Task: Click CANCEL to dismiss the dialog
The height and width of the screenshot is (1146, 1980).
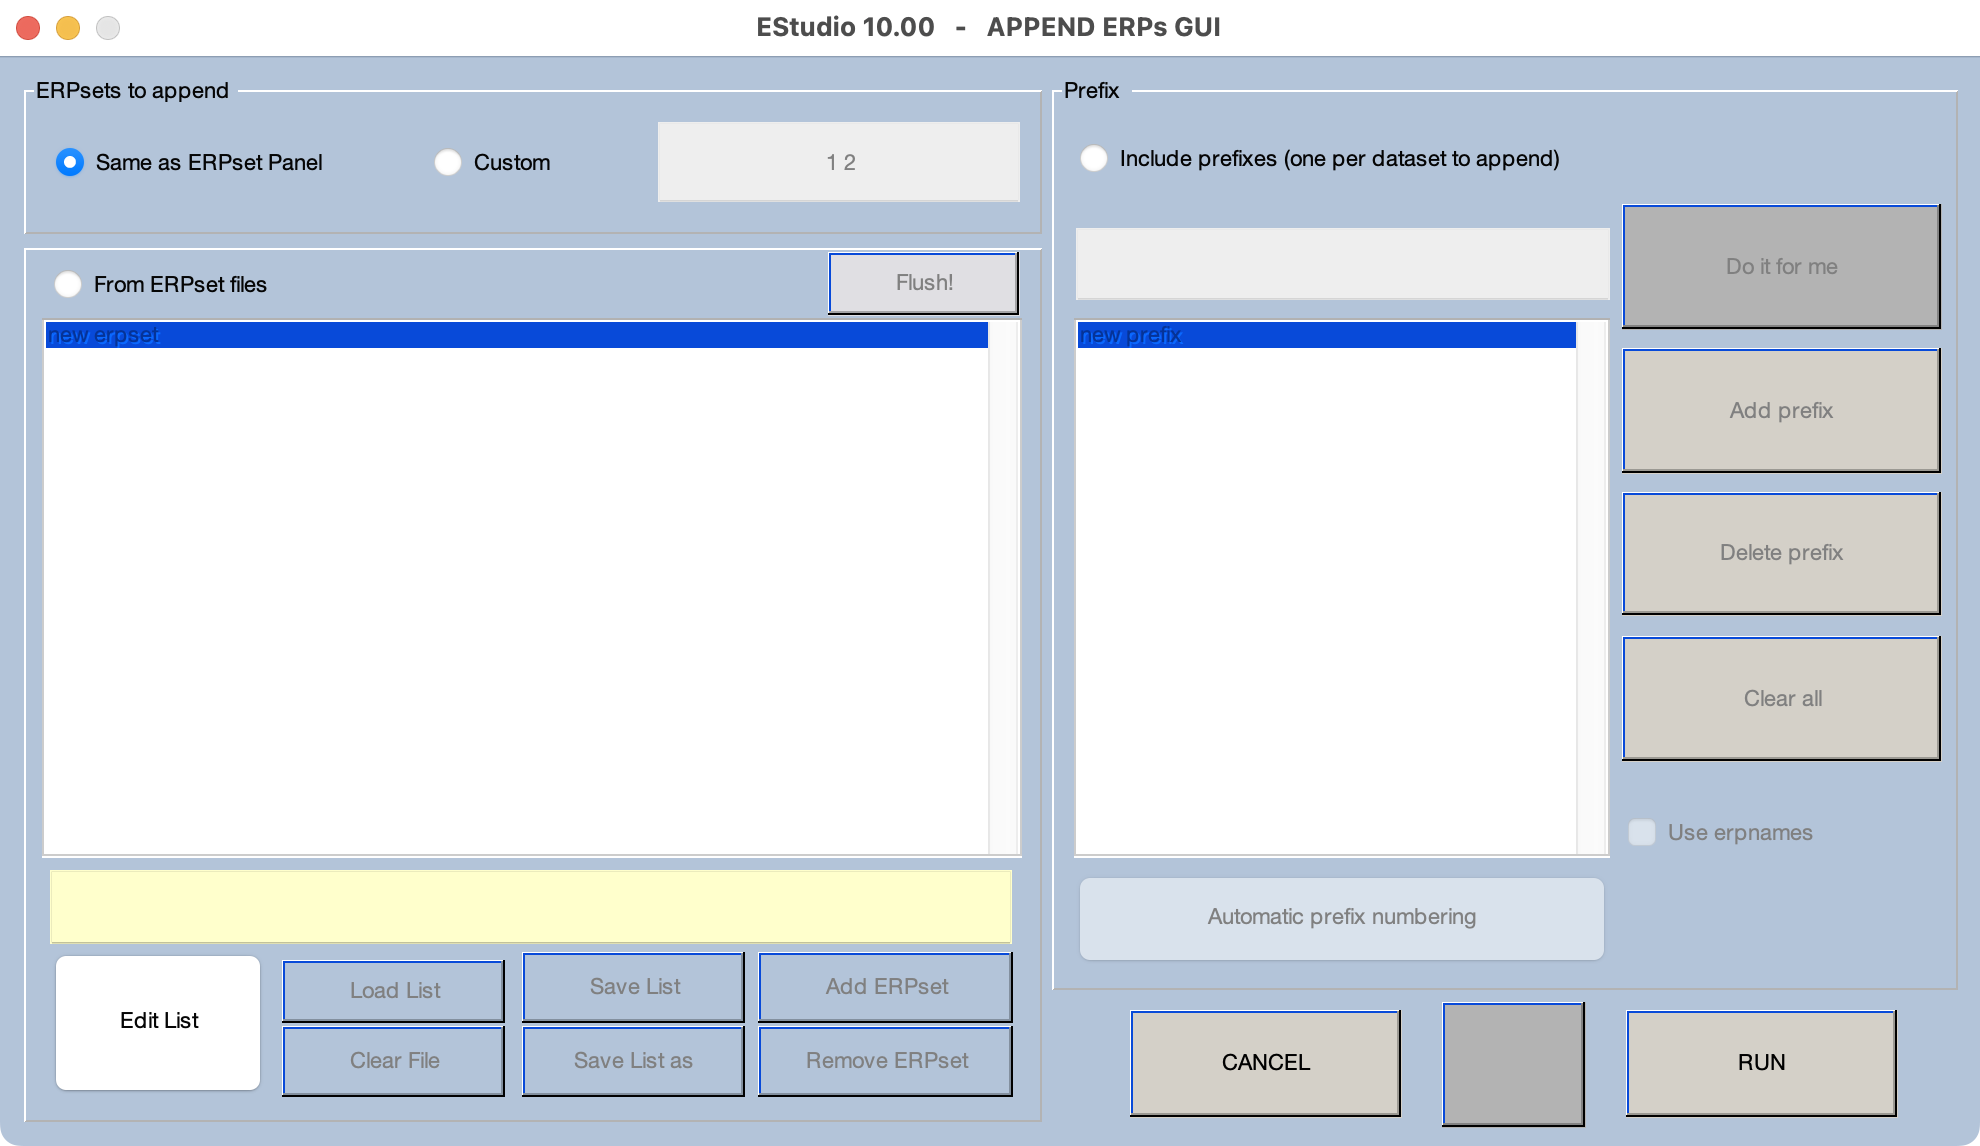Action: click(1264, 1061)
